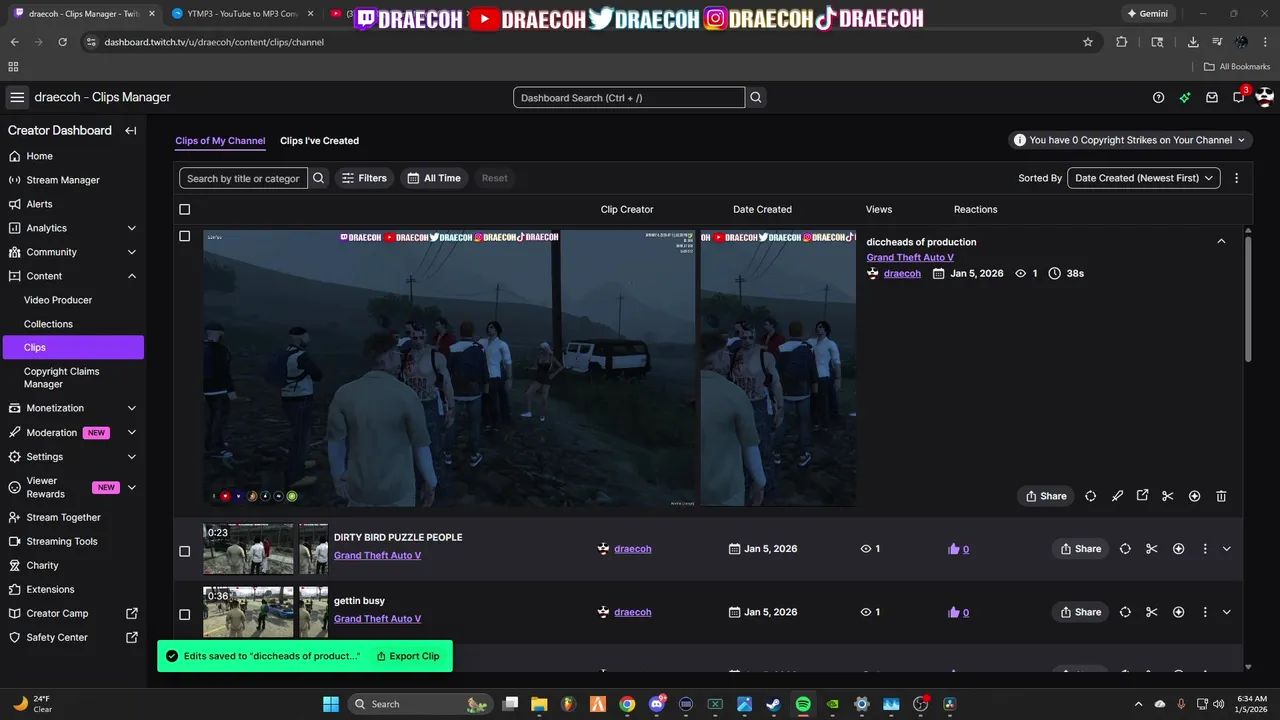Image resolution: width=1280 pixels, height=720 pixels.
Task: Open the Sorted By Date Created dropdown
Action: (x=1144, y=178)
